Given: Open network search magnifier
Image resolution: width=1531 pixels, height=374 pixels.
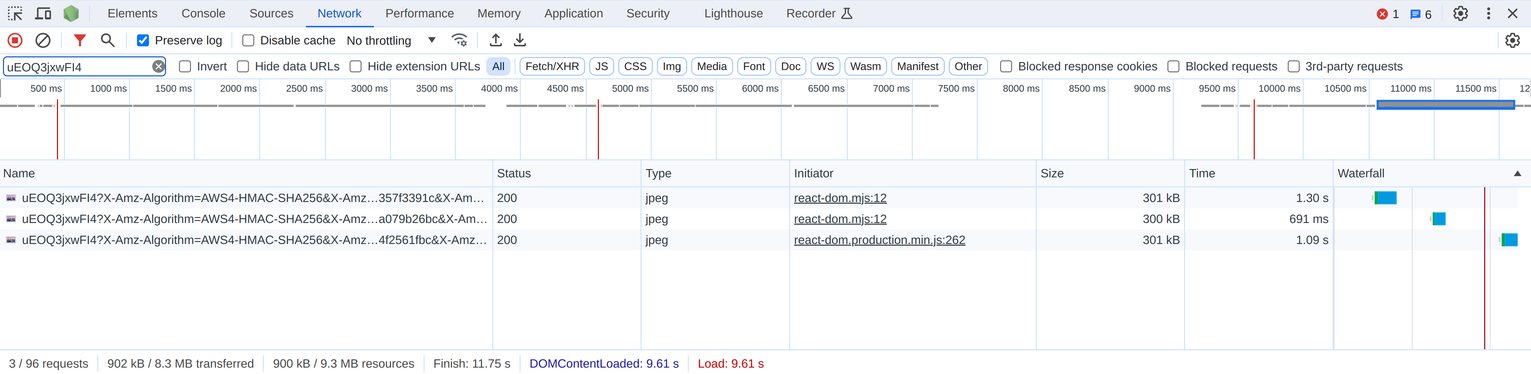Looking at the screenshot, I should coord(107,40).
